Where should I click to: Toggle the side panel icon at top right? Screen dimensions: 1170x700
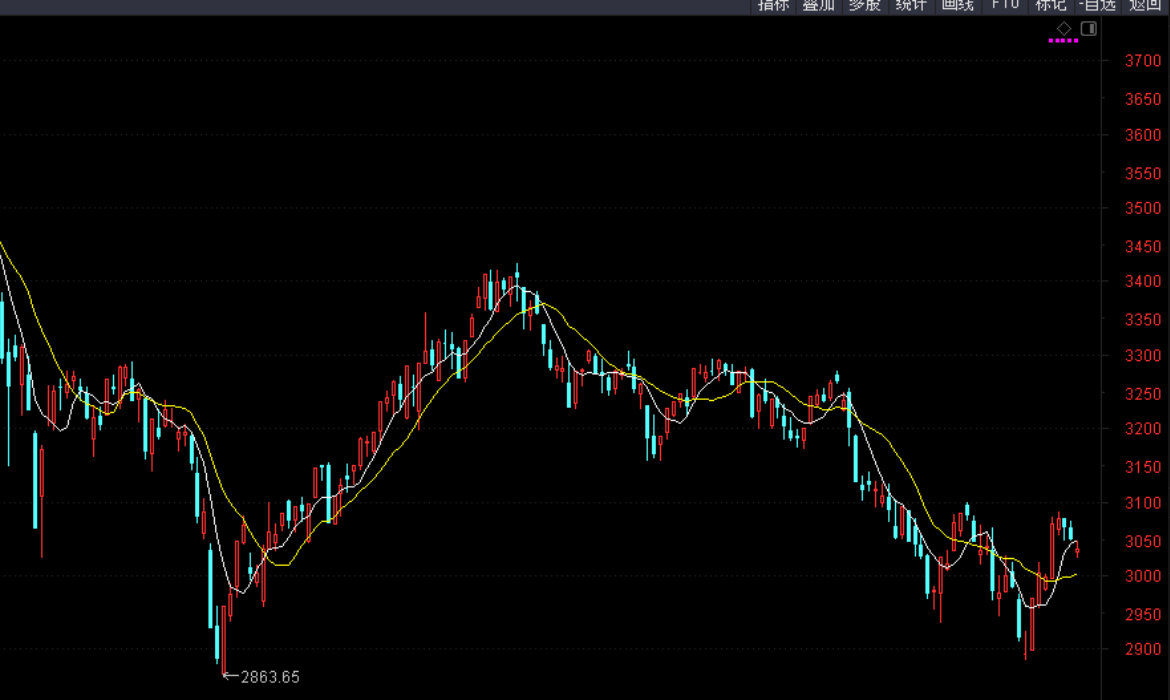pos(1089,28)
